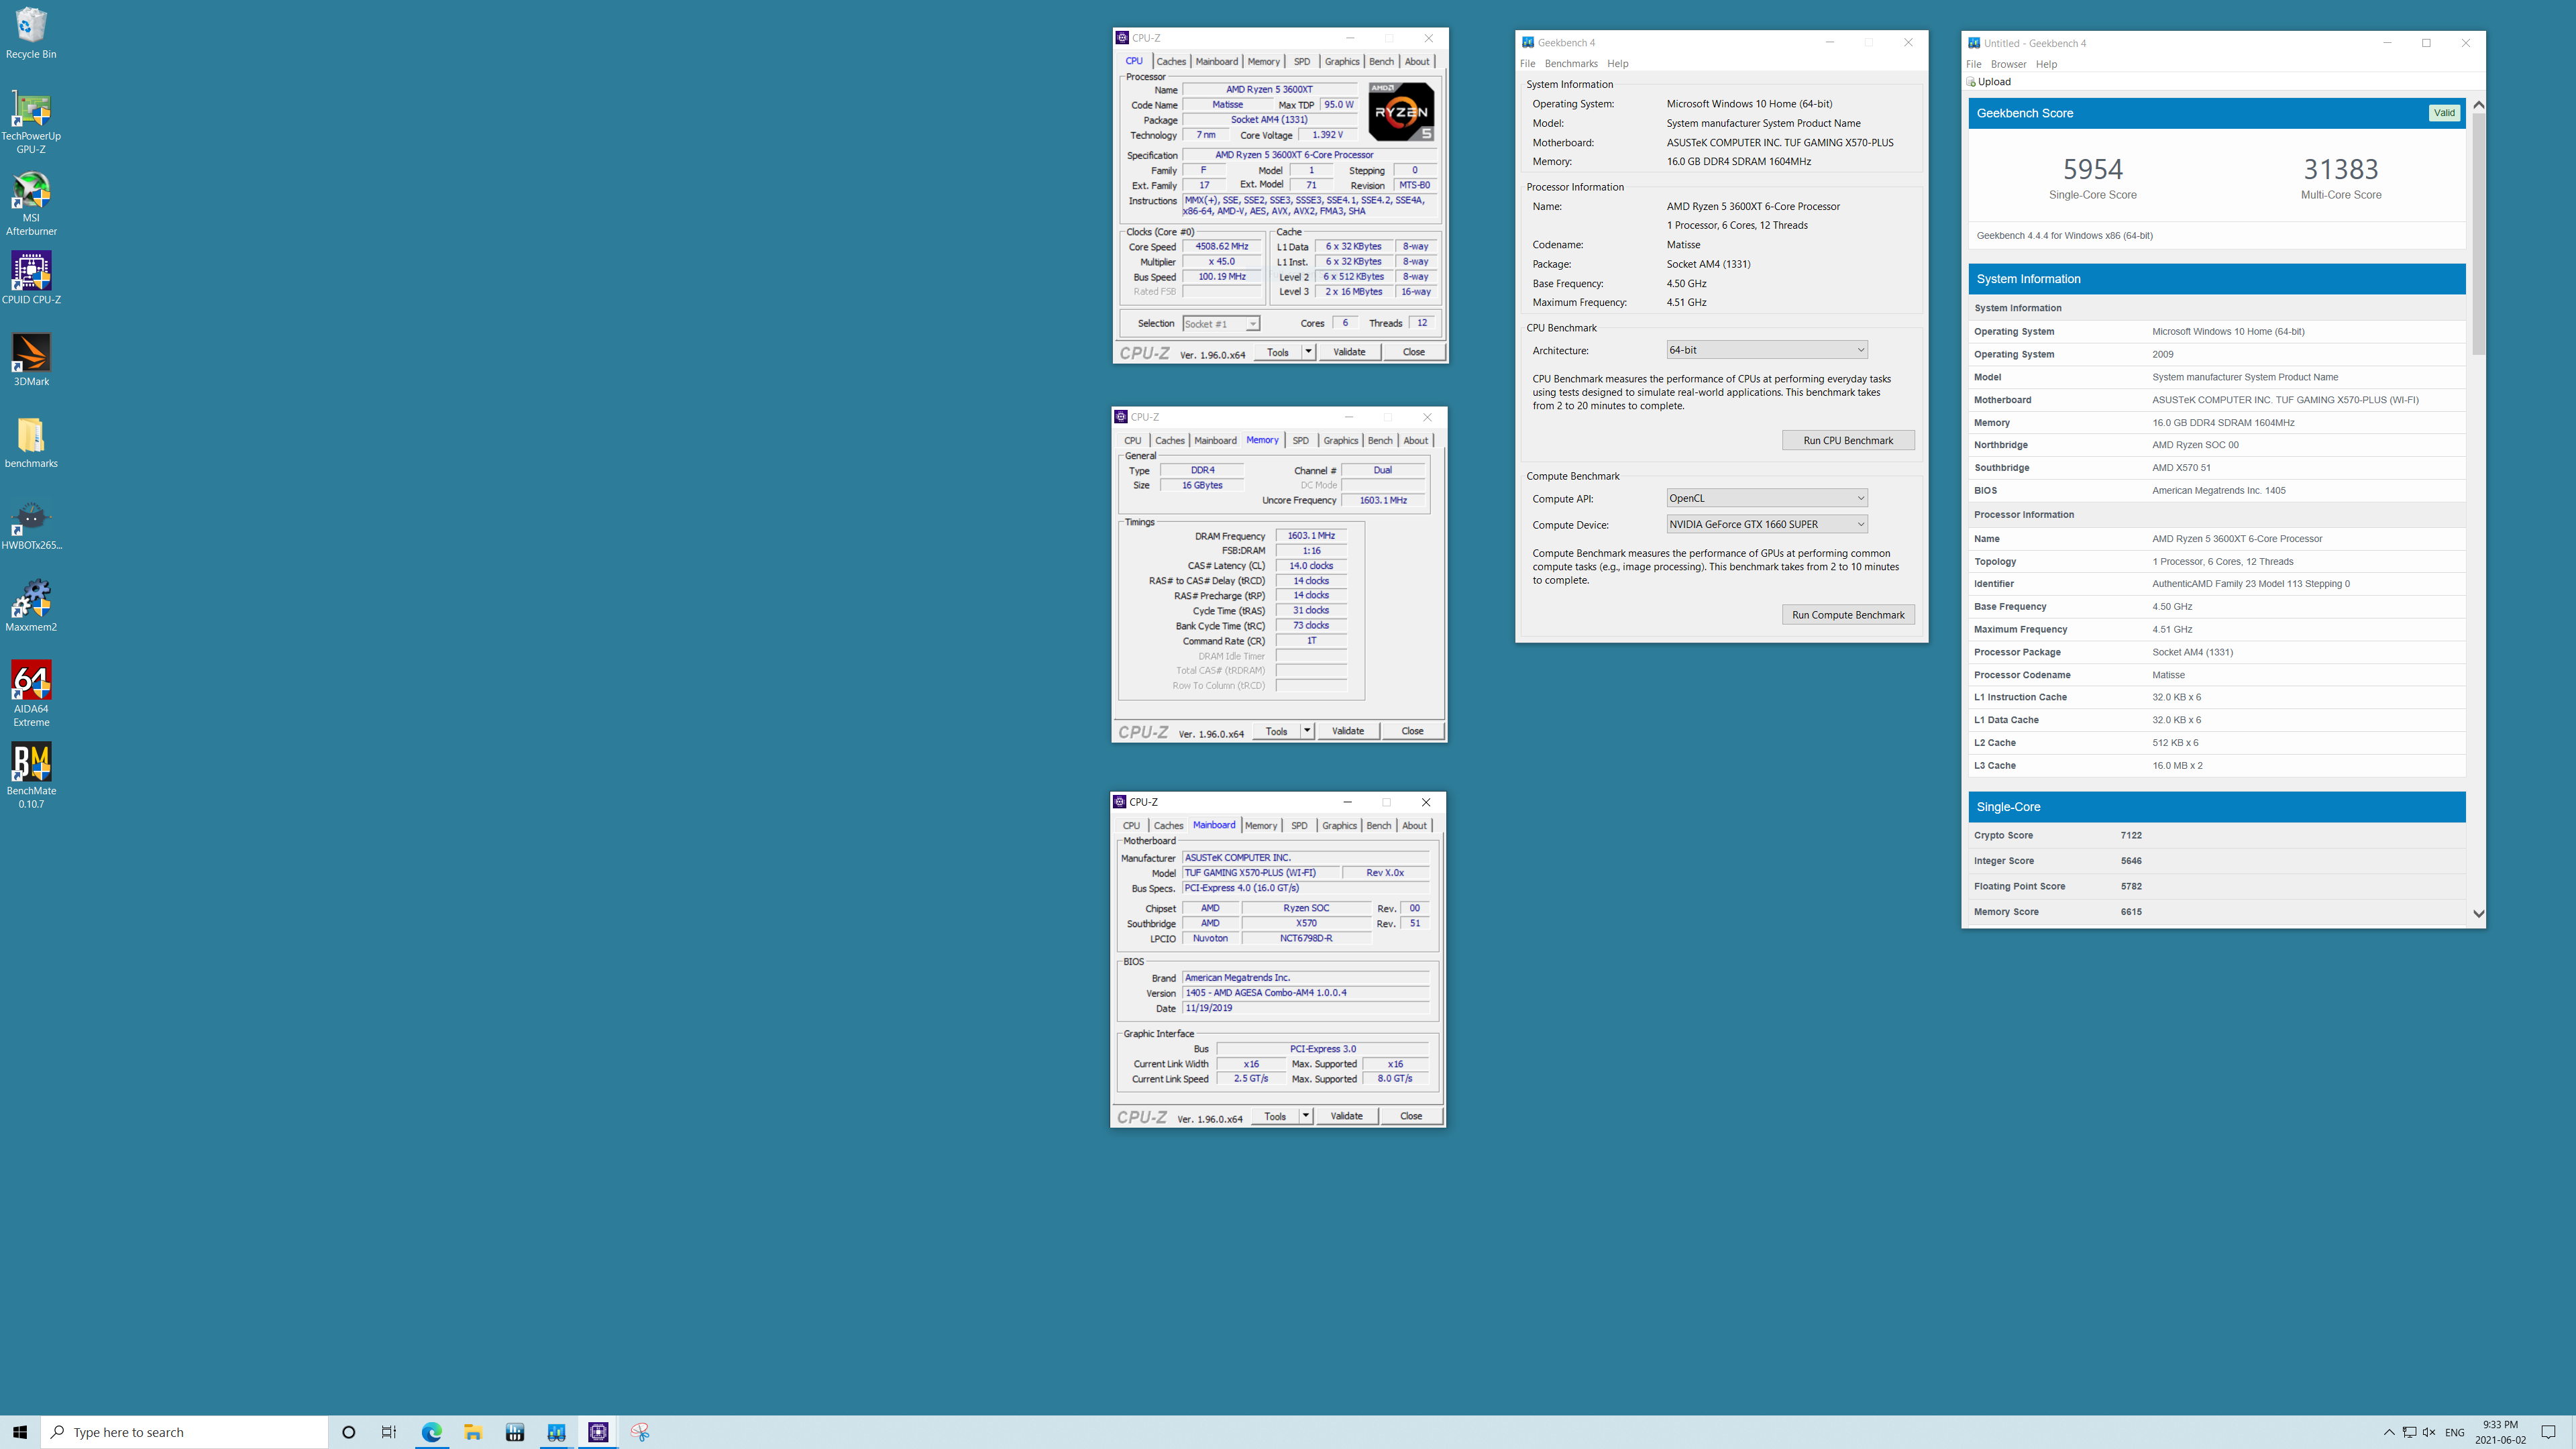Open Microsoft Edge from the taskbar
2576x1449 pixels.
click(x=431, y=1432)
